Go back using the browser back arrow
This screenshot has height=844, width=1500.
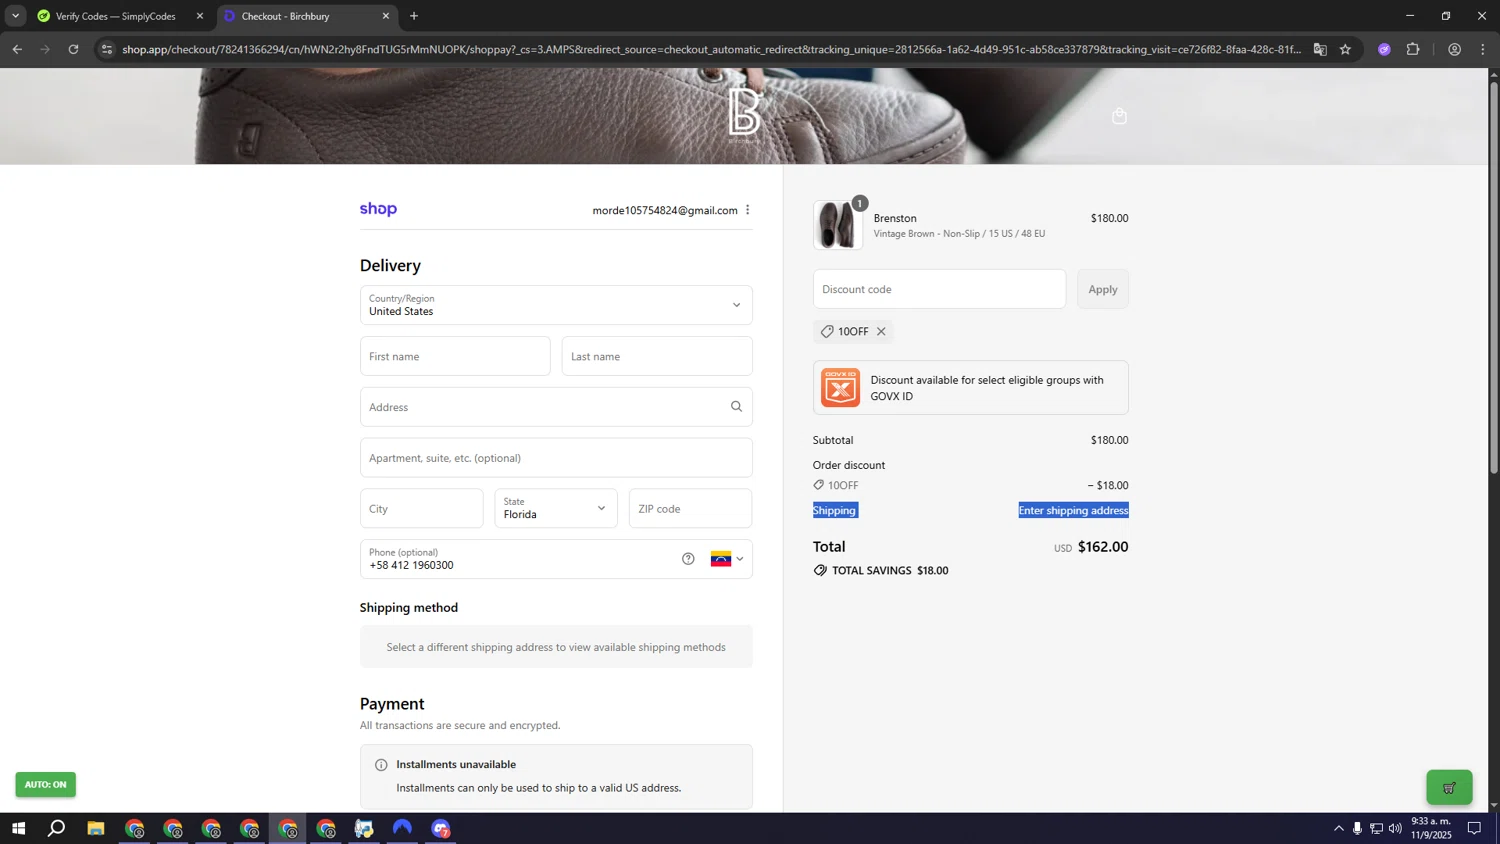17,49
